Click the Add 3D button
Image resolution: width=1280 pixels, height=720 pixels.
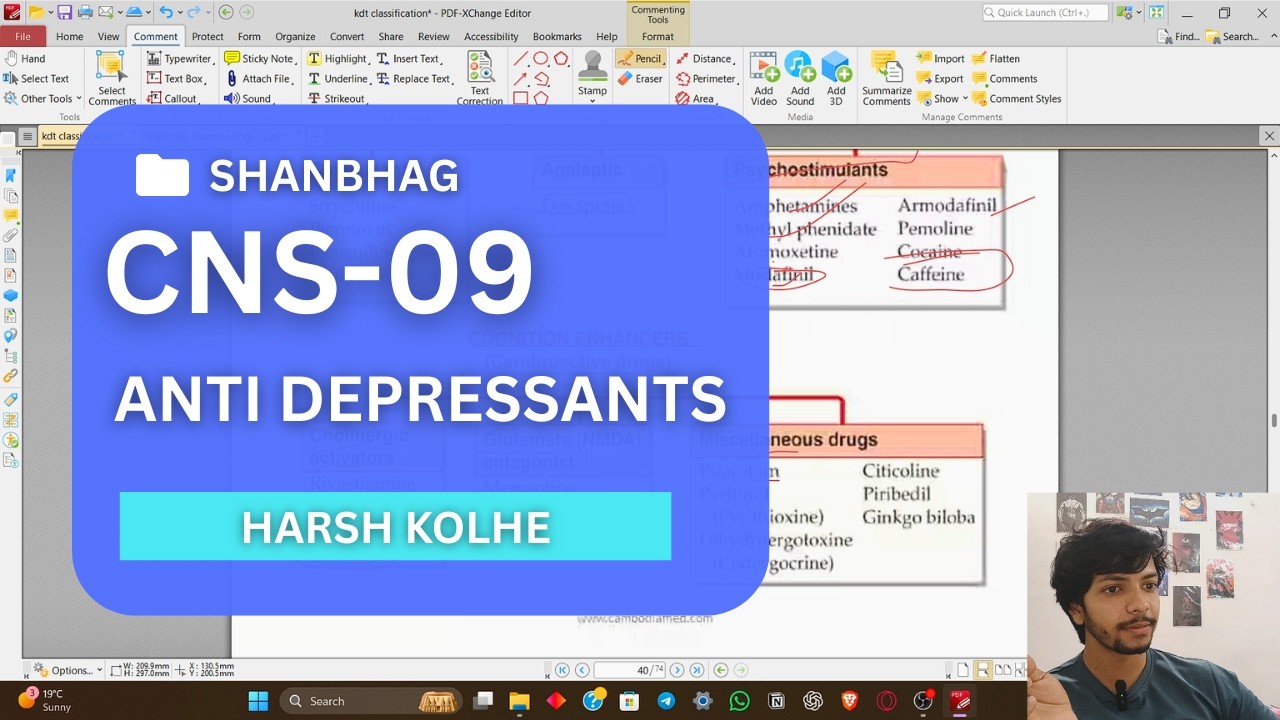836,78
